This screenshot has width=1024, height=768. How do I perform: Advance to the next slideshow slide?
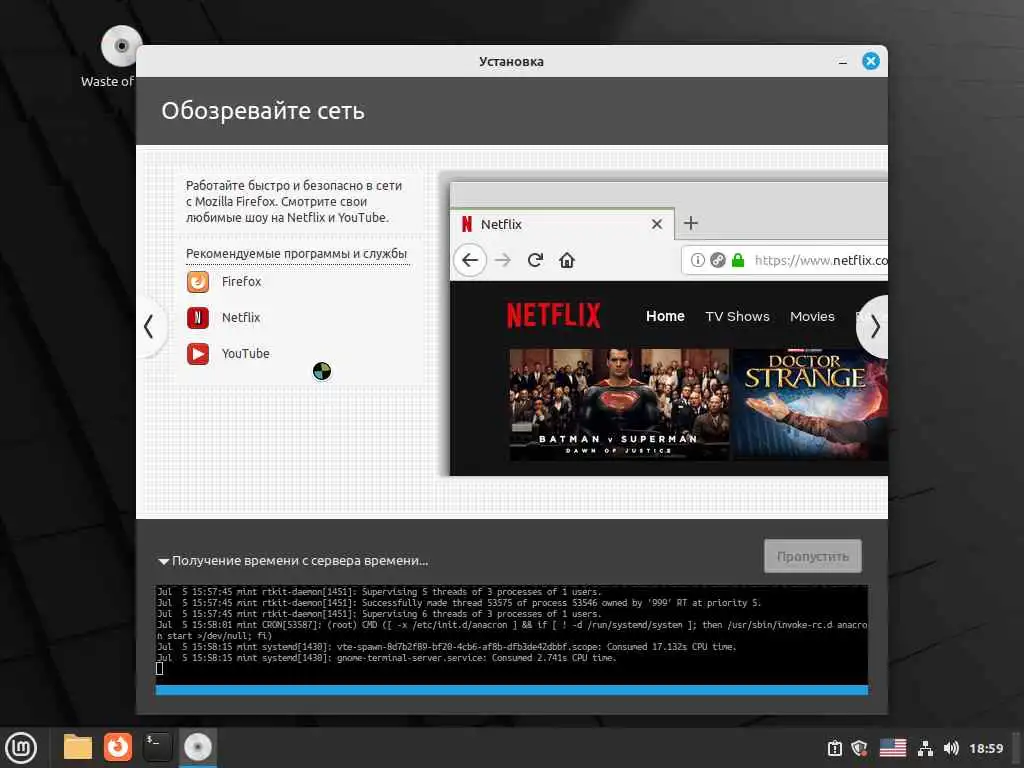pos(874,327)
